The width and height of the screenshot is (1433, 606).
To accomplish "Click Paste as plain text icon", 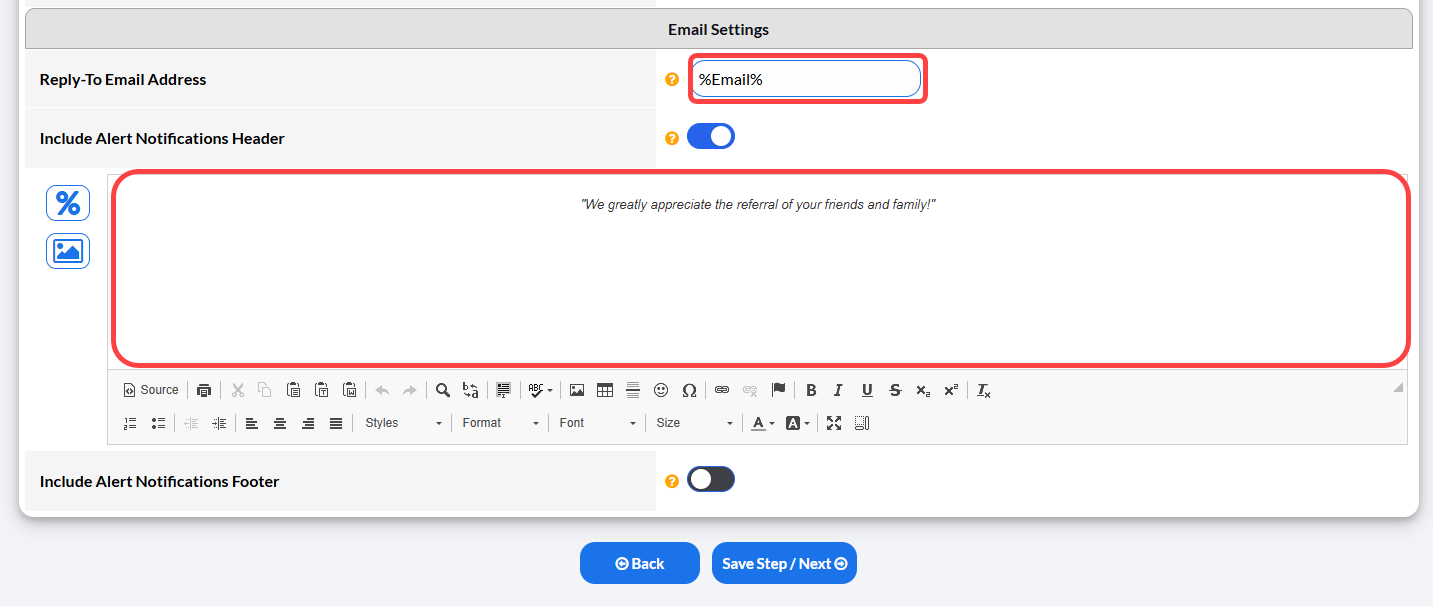I will point(322,390).
